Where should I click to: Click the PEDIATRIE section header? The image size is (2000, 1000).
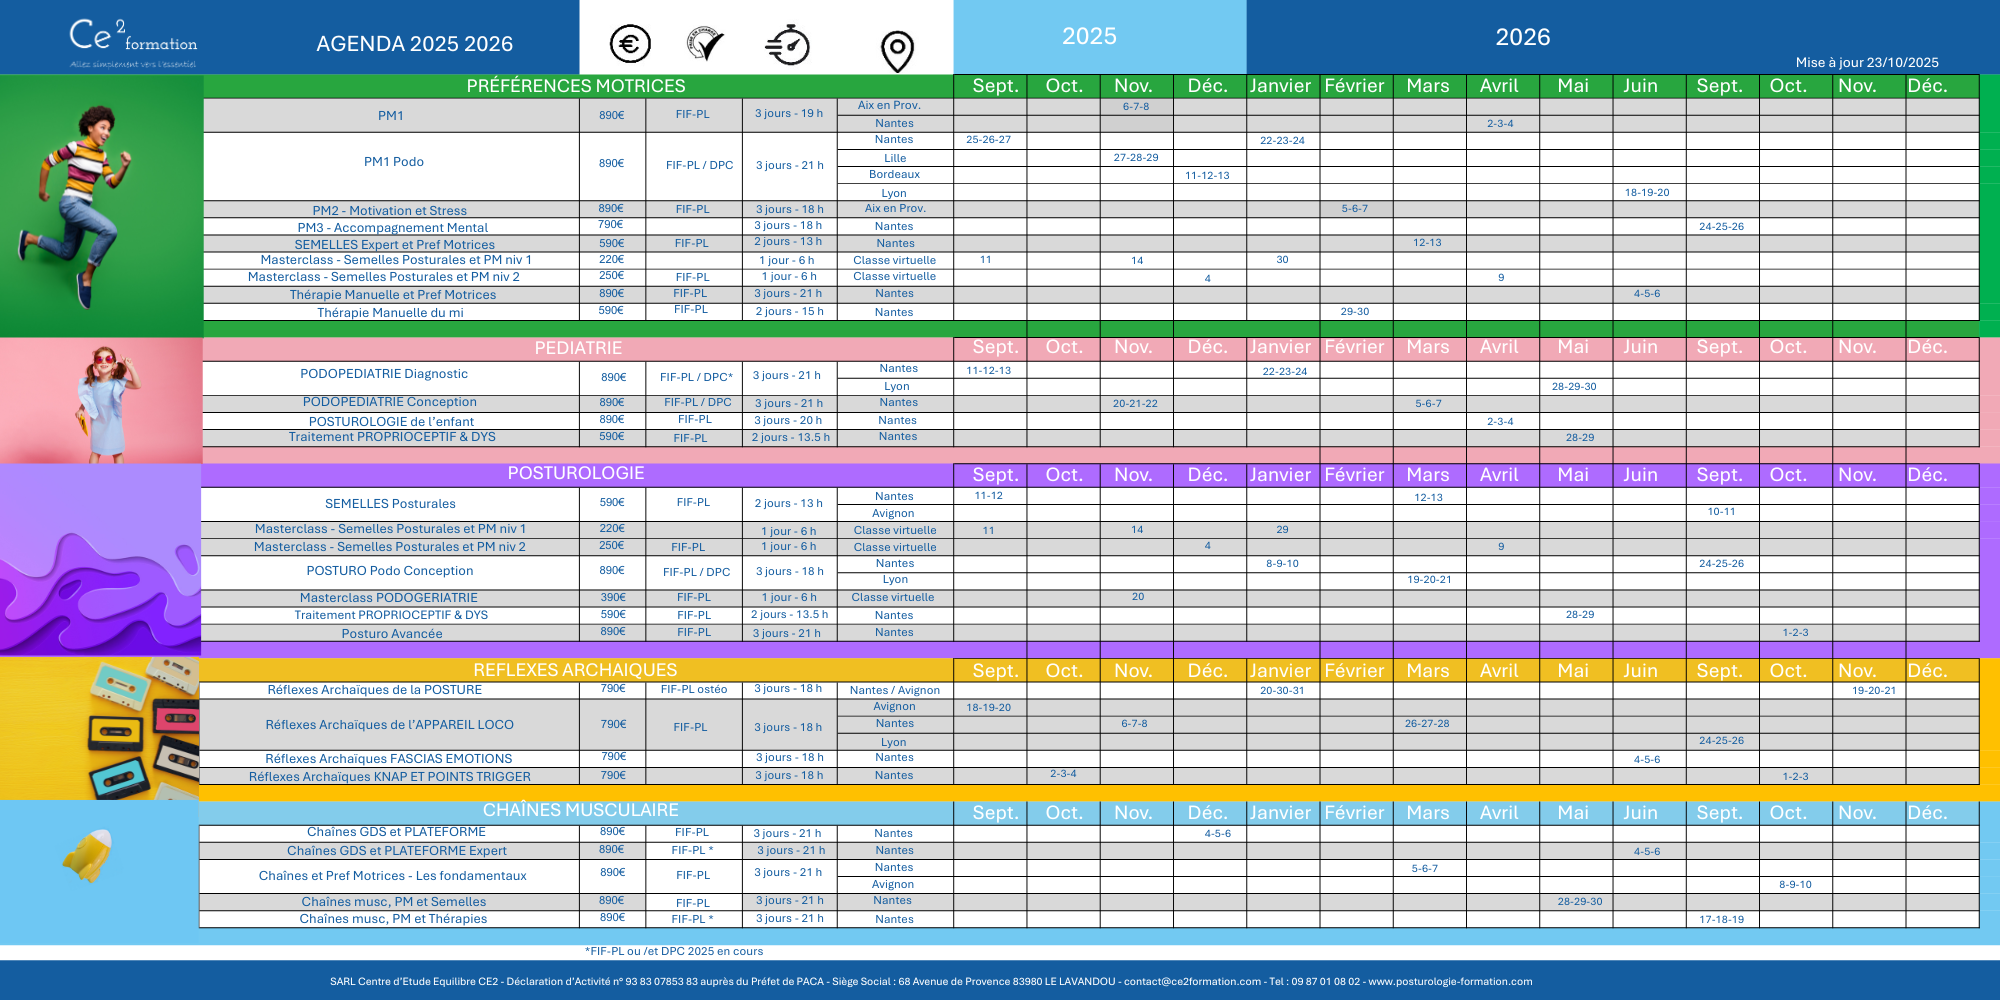tap(578, 348)
